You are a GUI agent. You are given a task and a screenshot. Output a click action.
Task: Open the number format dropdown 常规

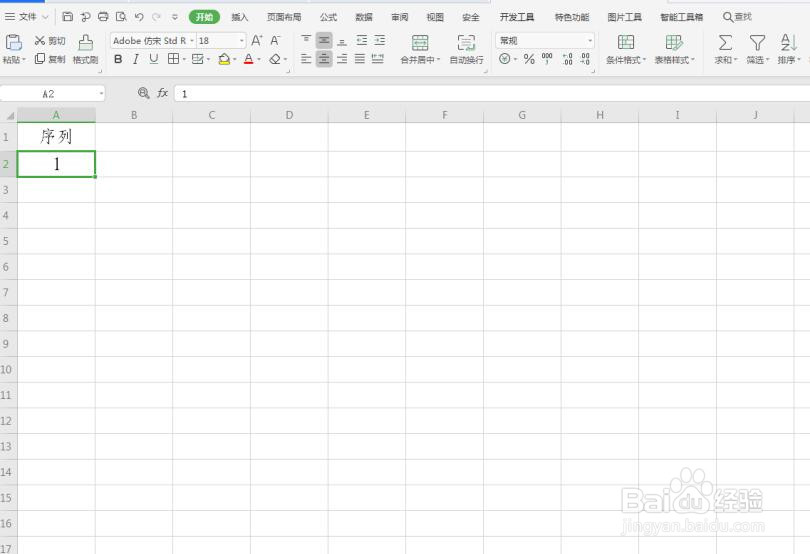coord(589,40)
